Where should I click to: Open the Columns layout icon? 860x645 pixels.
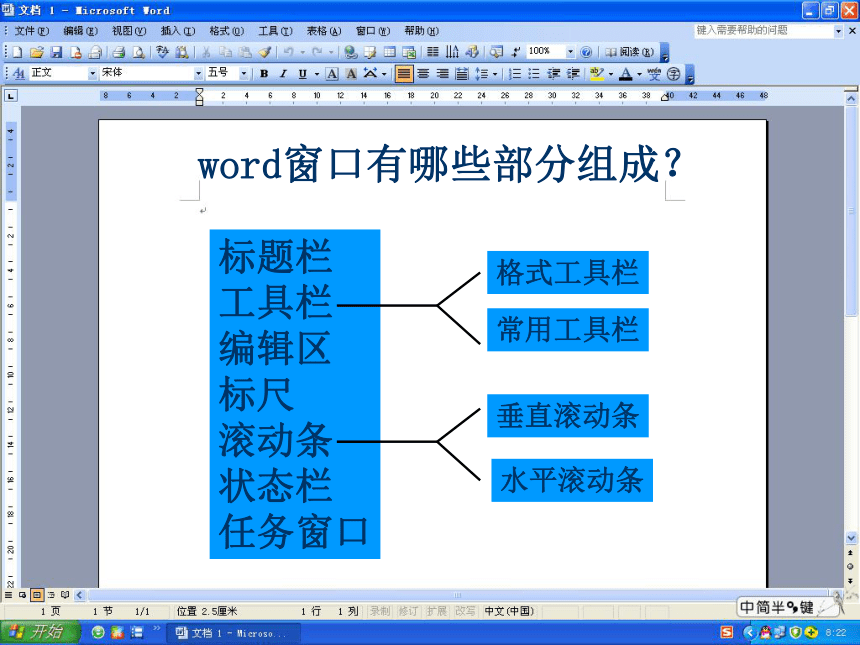[433, 52]
